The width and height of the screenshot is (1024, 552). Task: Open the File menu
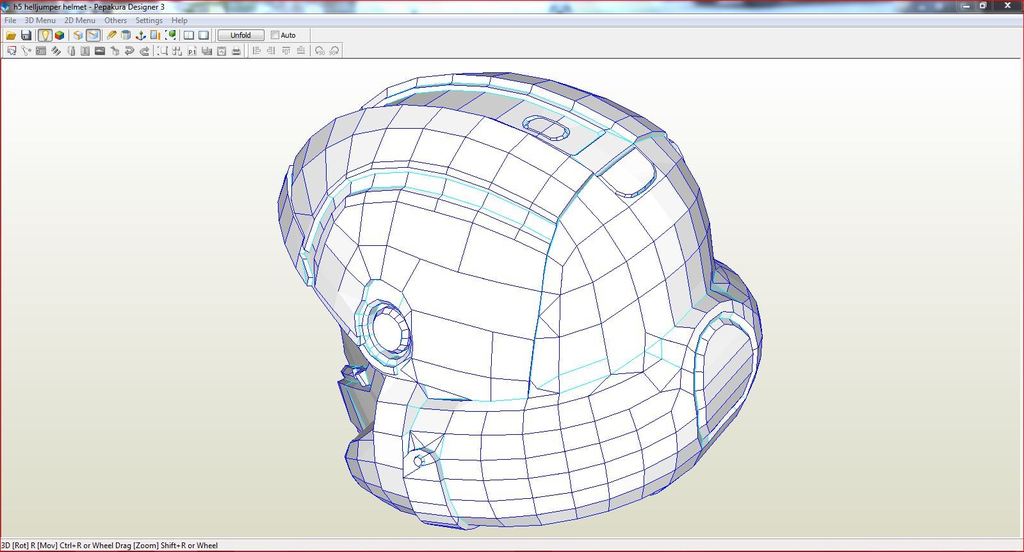tap(10, 20)
